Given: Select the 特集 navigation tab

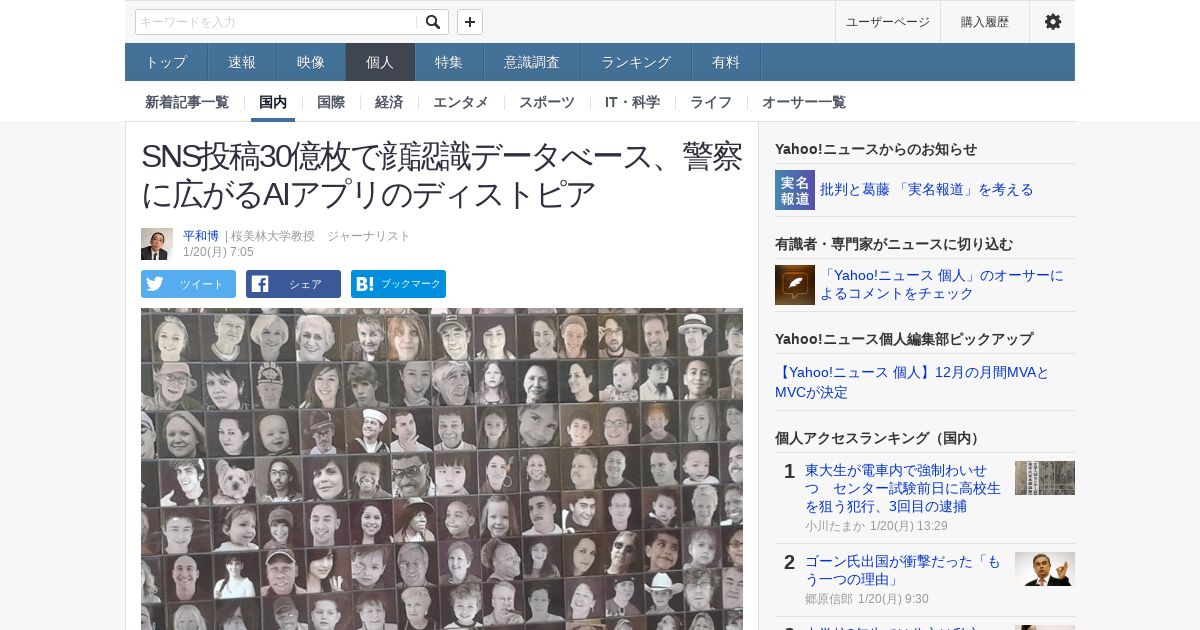Looking at the screenshot, I should [449, 62].
